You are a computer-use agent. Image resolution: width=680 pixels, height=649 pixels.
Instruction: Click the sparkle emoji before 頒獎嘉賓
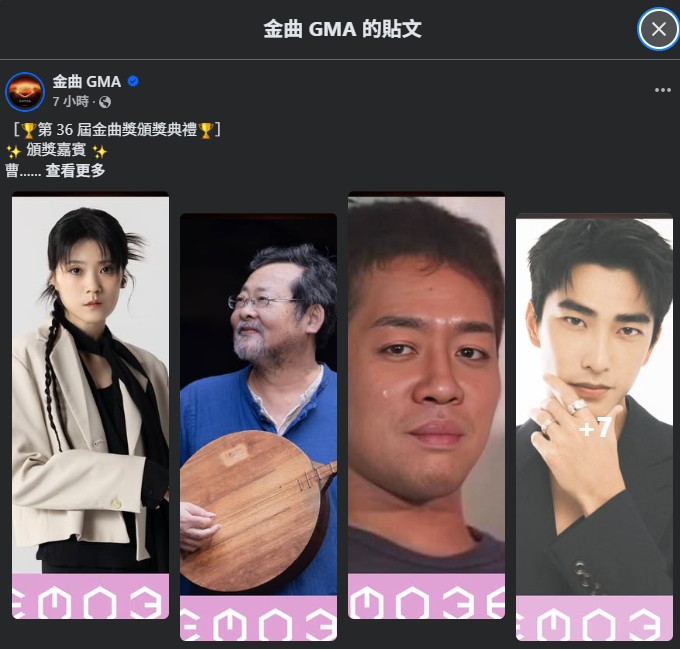[13, 151]
